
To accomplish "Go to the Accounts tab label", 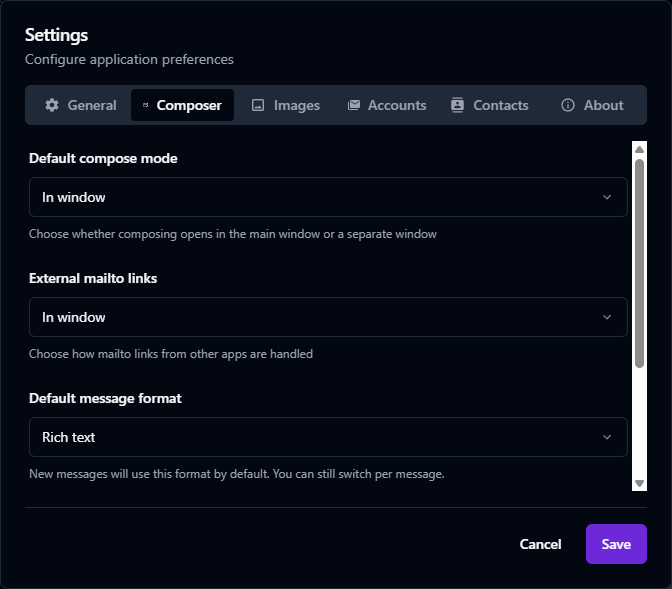I will pyautogui.click(x=397, y=105).
